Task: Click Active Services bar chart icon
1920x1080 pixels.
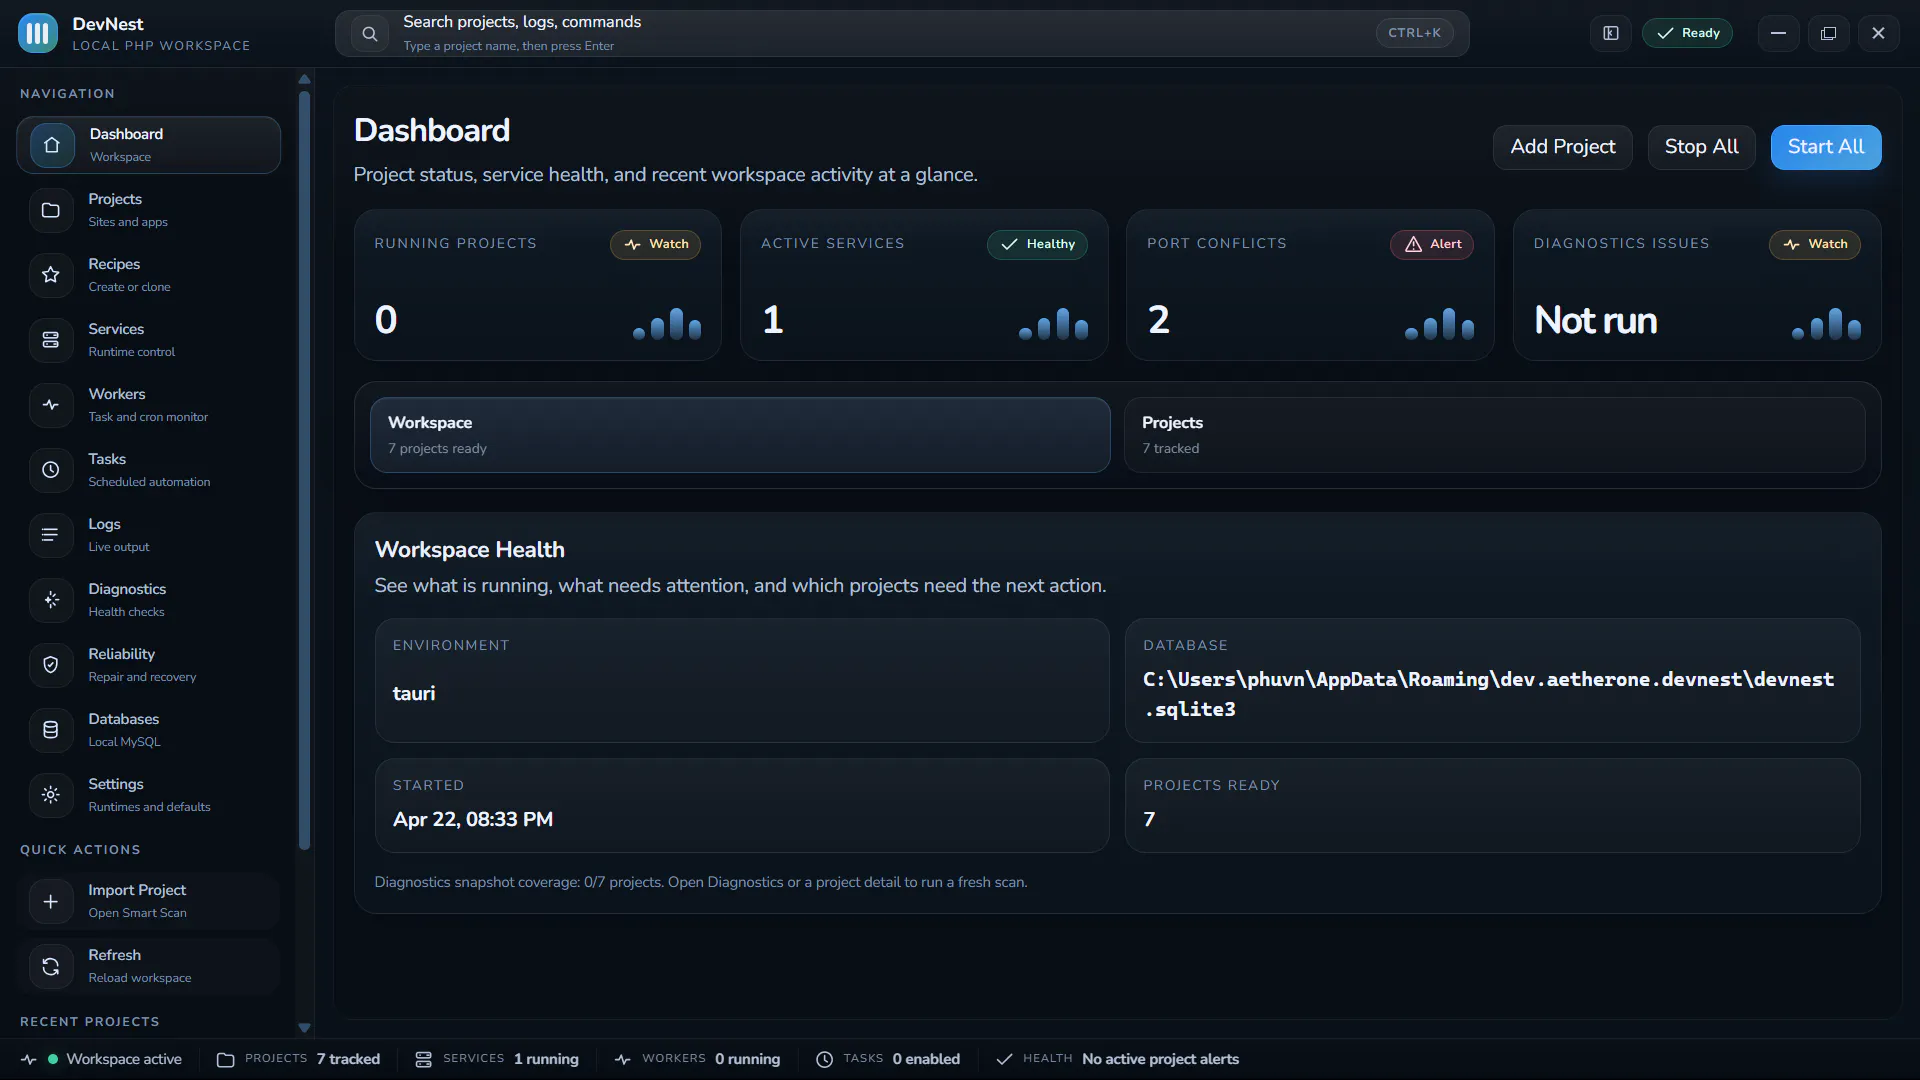Action: click(1053, 324)
